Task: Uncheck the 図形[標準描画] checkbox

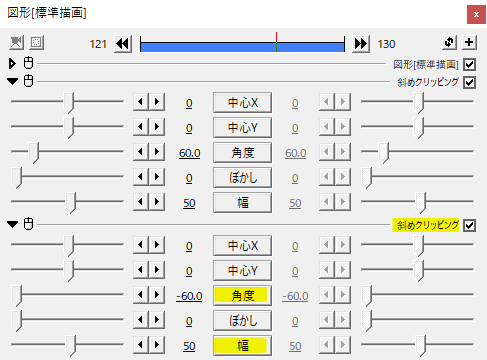Action: (x=469, y=64)
